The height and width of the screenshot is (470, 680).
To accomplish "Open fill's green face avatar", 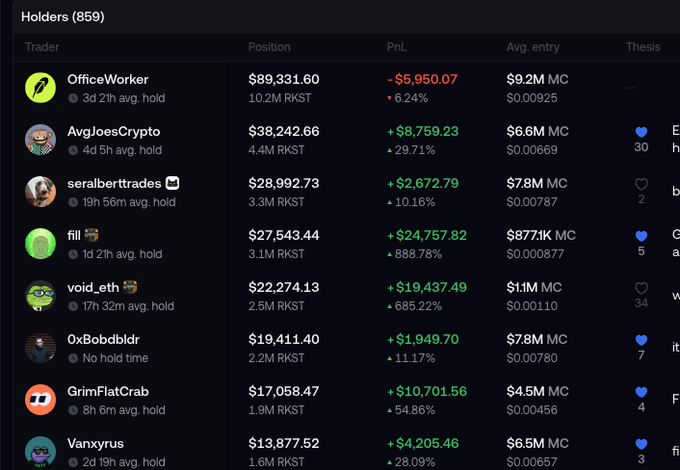I will [40, 244].
